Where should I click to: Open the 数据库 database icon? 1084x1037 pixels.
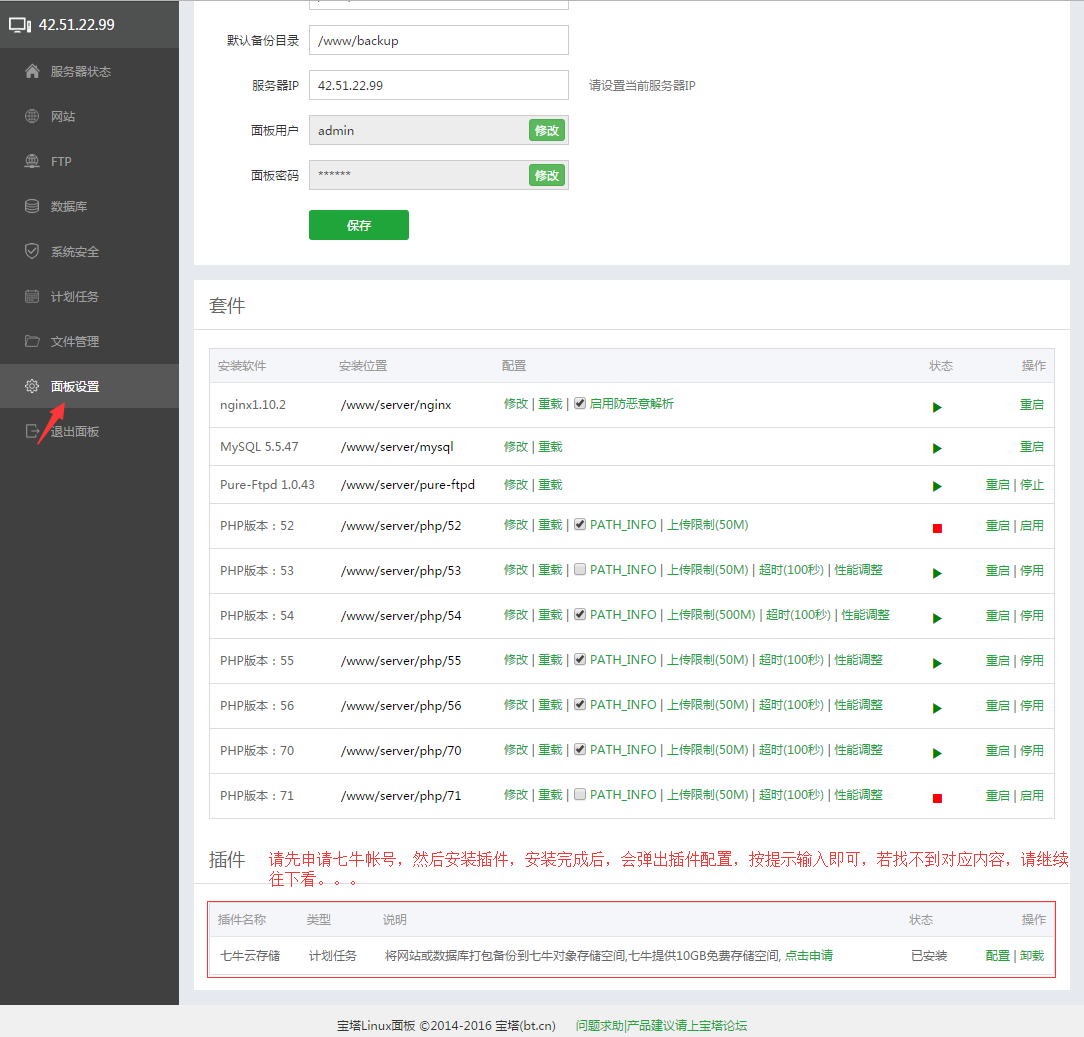[32, 206]
